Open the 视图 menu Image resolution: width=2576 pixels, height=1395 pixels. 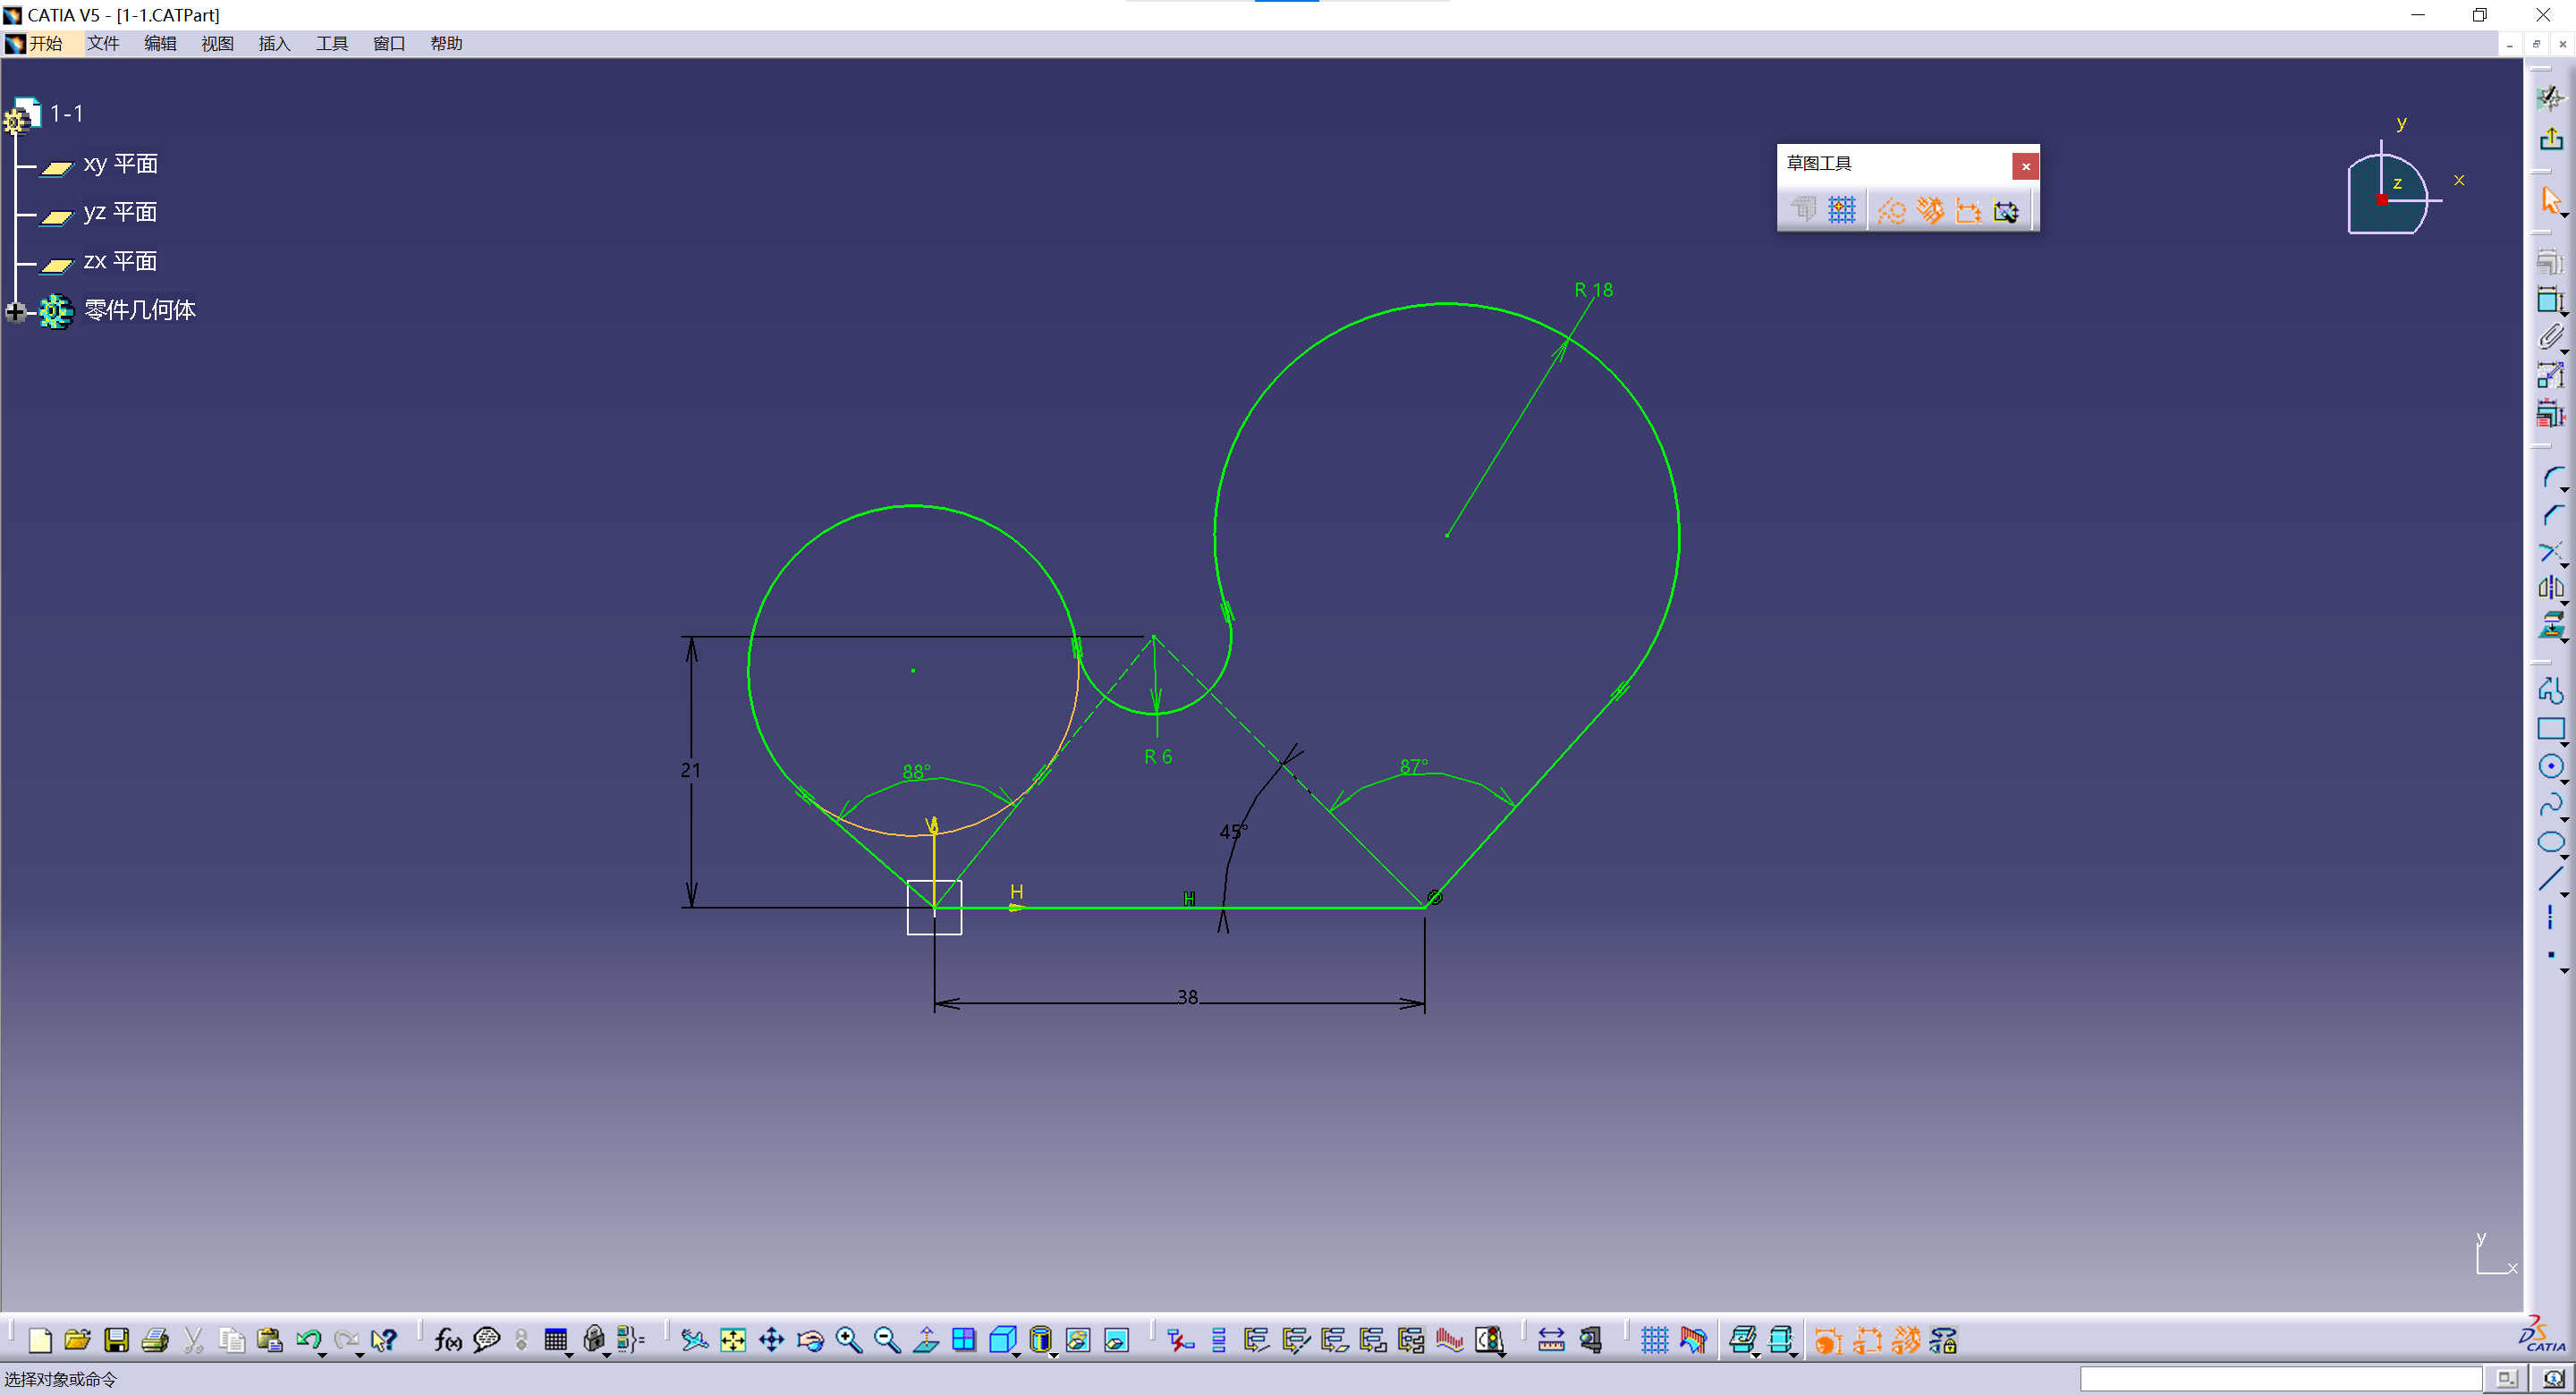(x=217, y=43)
